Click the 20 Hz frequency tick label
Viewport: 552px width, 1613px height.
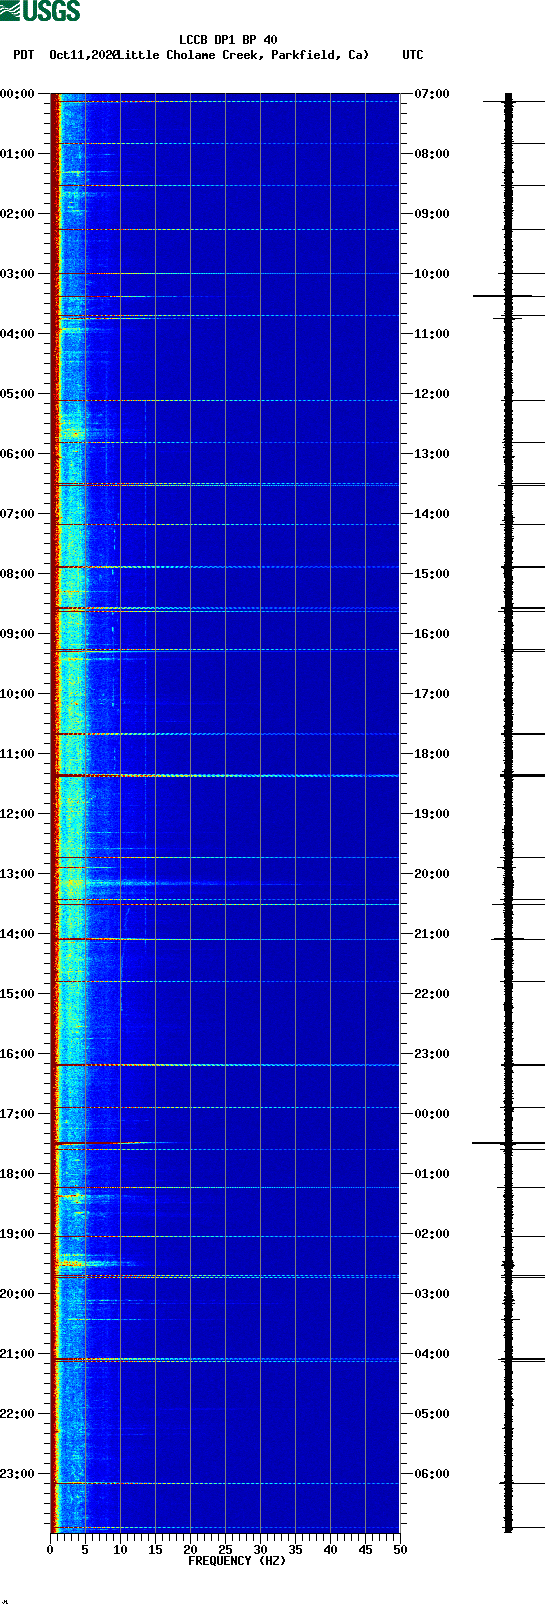tap(190, 1550)
